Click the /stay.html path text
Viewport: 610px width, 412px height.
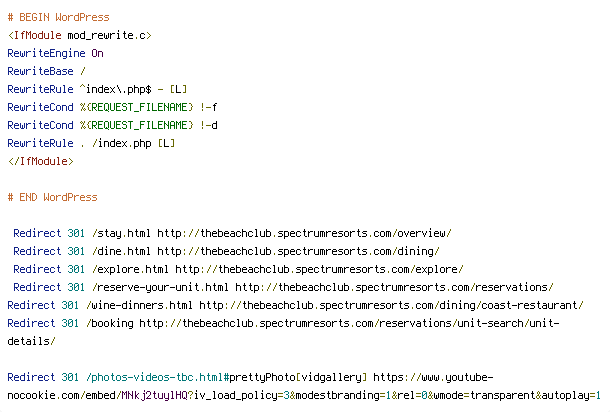point(121,233)
